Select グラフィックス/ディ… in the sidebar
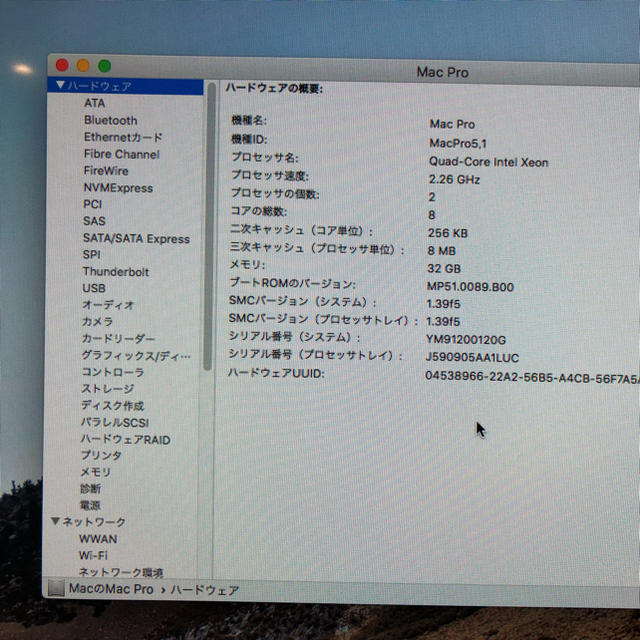The image size is (640, 640). [x=136, y=356]
